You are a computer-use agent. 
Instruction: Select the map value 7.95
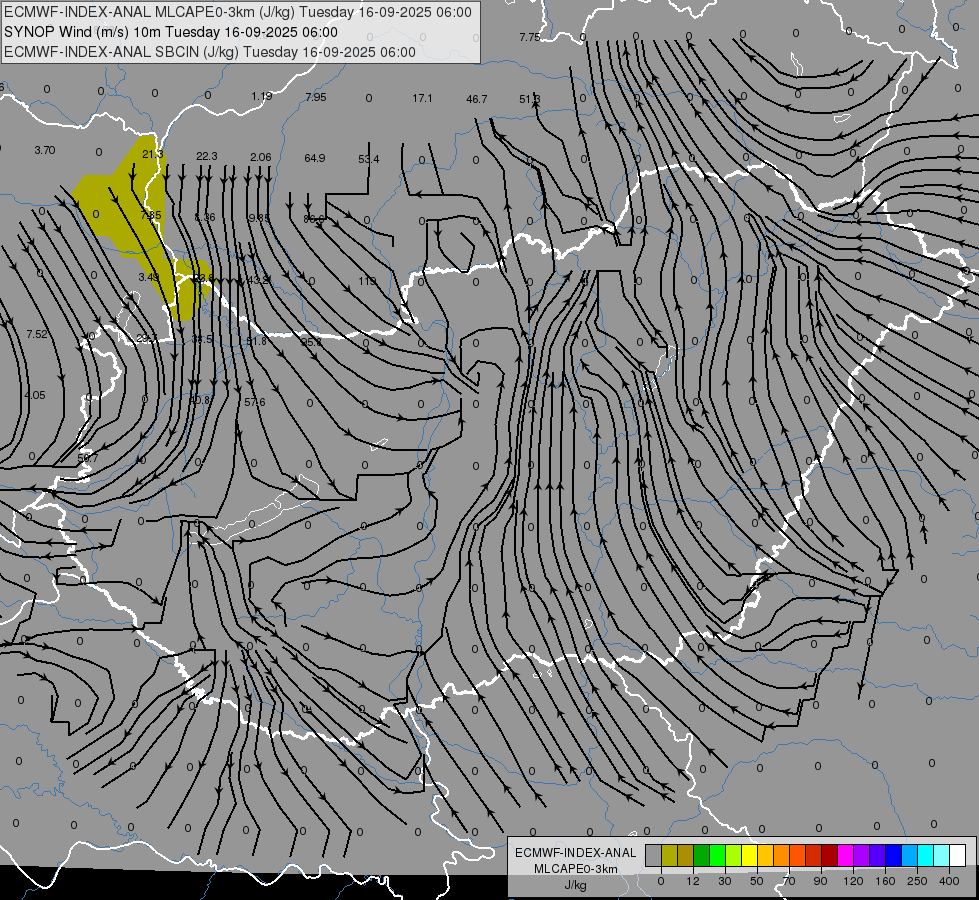click(316, 97)
